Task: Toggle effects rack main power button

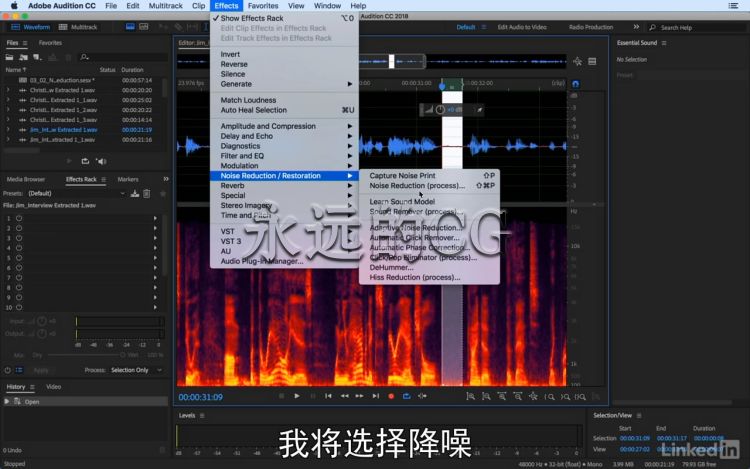Action: pos(8,370)
